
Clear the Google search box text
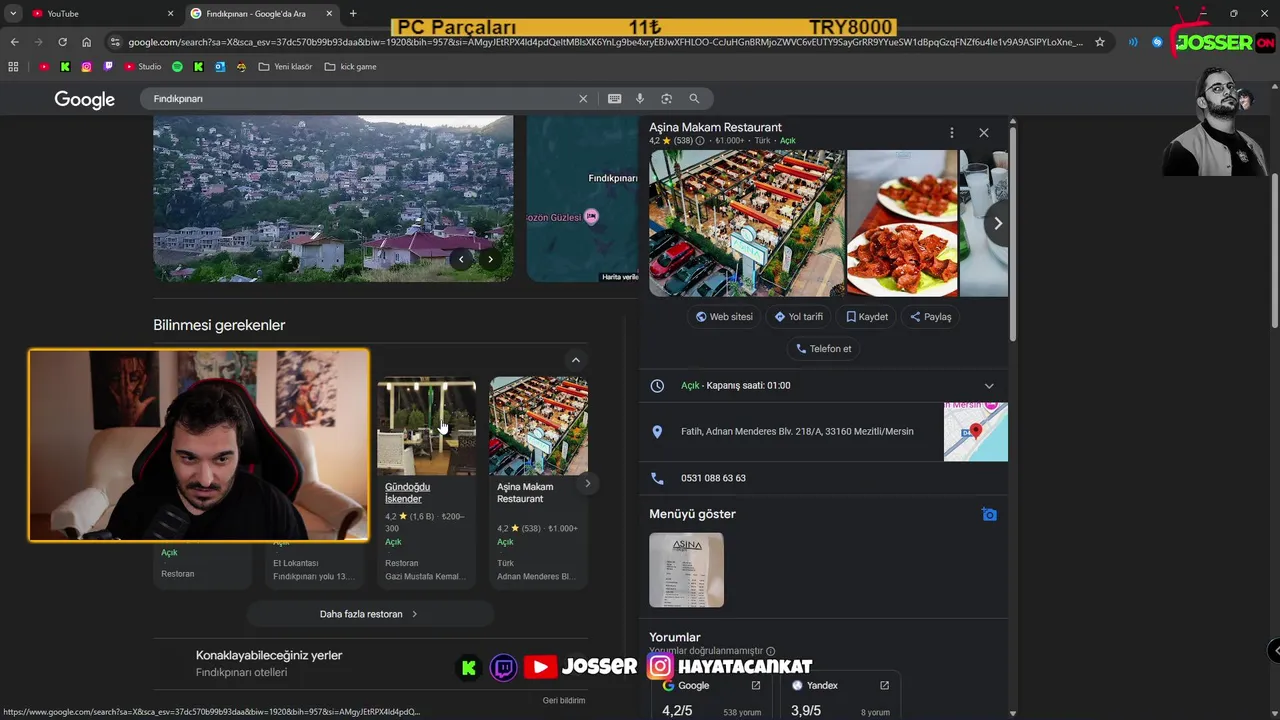[x=583, y=99]
